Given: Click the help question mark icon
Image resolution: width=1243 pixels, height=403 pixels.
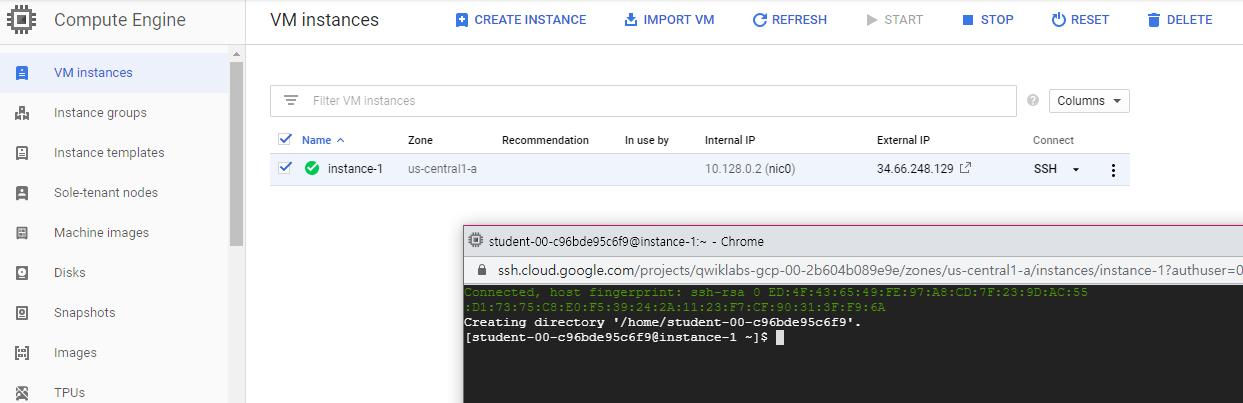Looking at the screenshot, I should (1033, 100).
